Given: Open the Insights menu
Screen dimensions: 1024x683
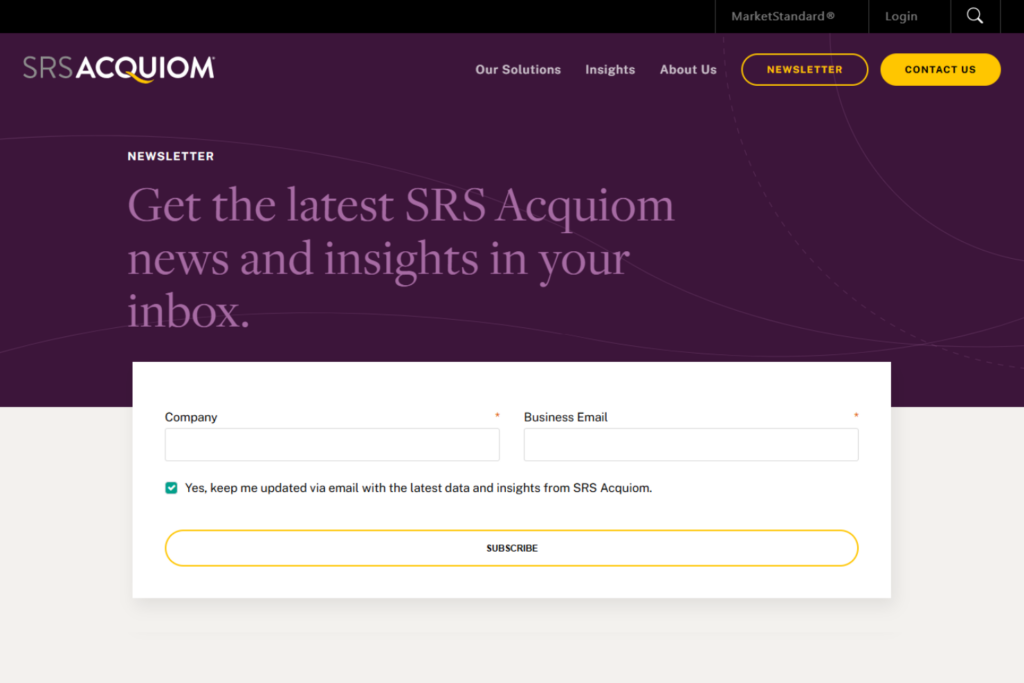Looking at the screenshot, I should pyautogui.click(x=610, y=69).
